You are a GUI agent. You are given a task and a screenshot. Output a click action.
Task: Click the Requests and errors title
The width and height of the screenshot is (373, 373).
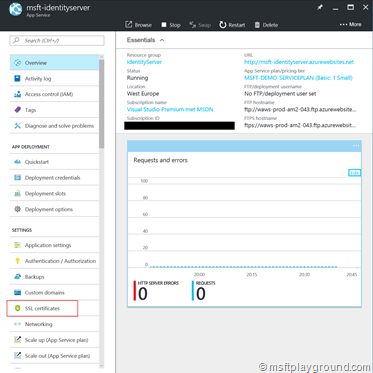point(161,160)
